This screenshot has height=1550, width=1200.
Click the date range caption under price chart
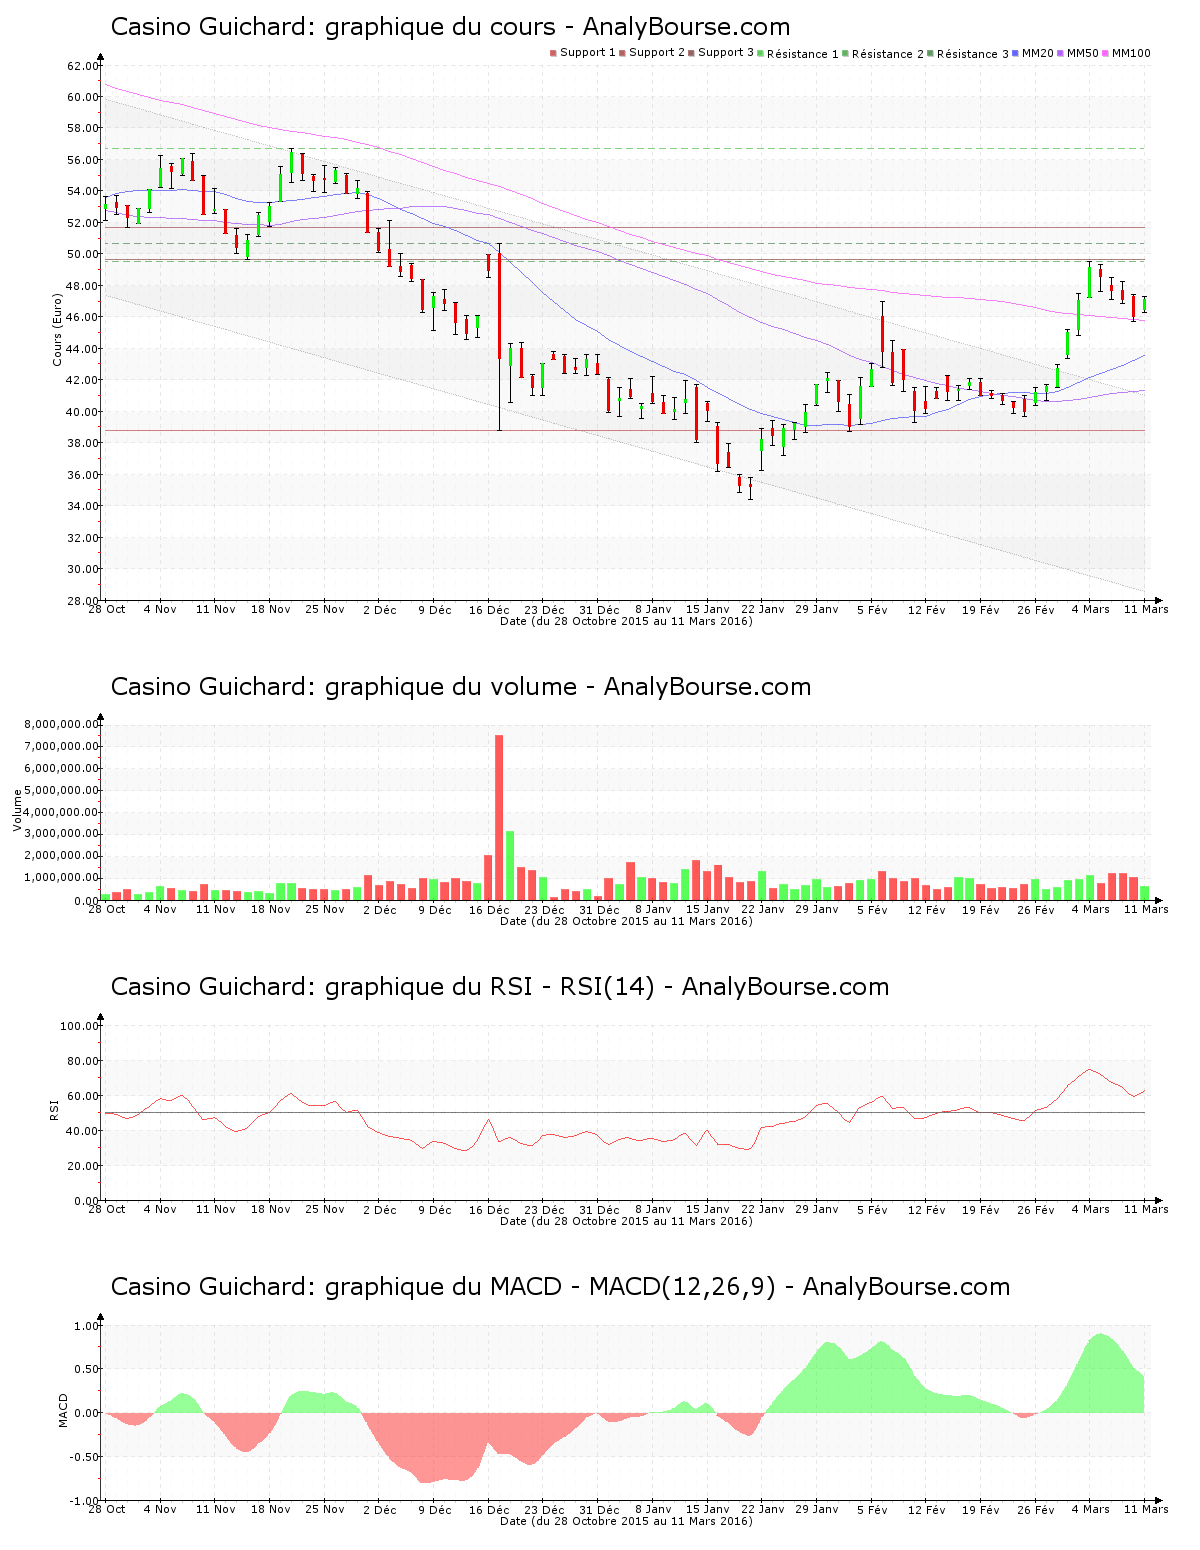626,621
